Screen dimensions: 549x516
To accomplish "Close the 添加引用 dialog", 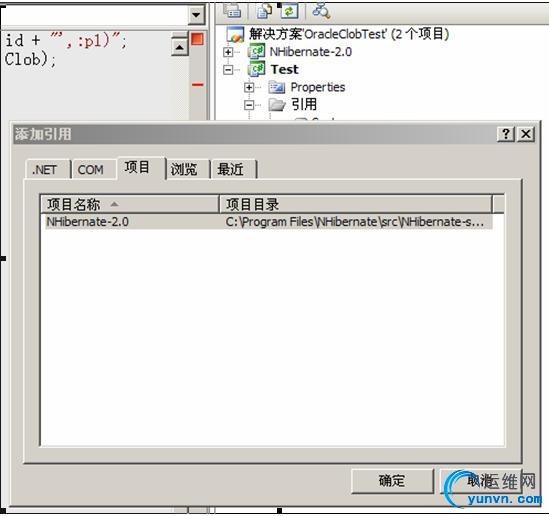I will pos(526,134).
